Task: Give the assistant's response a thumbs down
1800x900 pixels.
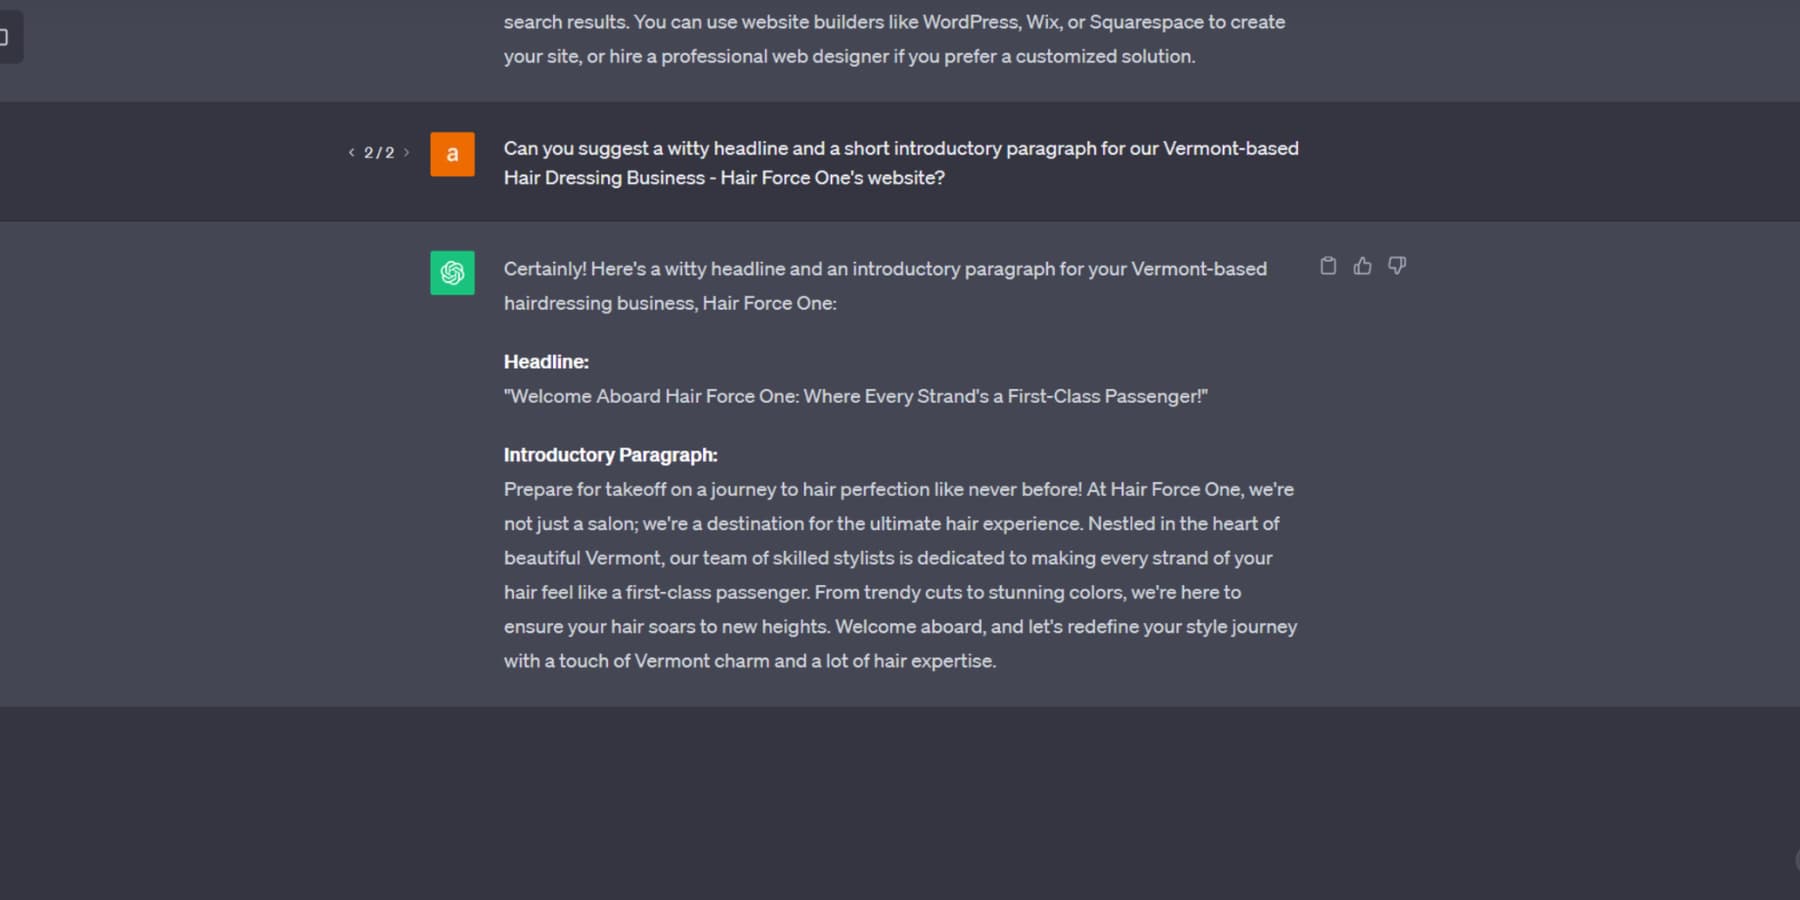Action: click(x=1397, y=266)
